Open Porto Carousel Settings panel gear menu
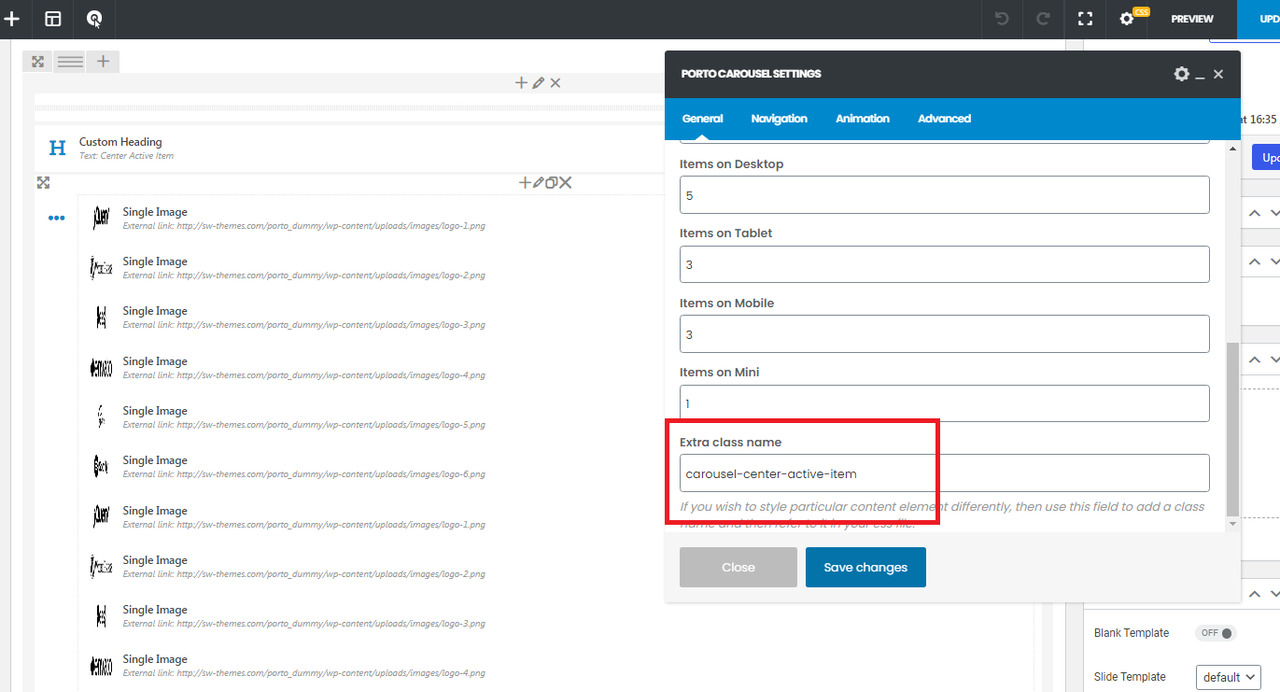Image resolution: width=1280 pixels, height=692 pixels. (1181, 74)
